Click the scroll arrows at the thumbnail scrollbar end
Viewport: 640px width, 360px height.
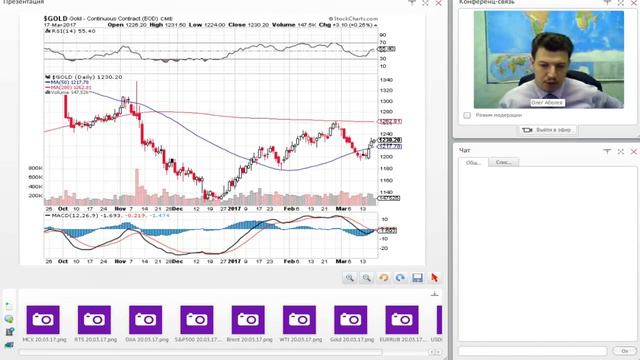(434, 352)
